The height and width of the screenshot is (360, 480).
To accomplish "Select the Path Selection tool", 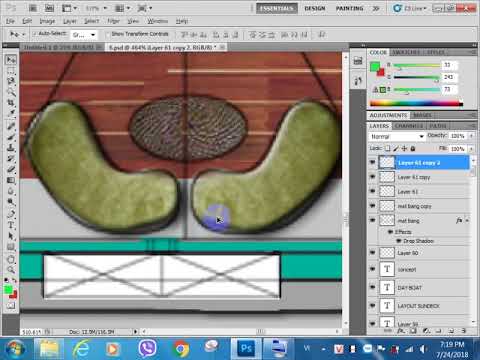I will pyautogui.click(x=11, y=236).
